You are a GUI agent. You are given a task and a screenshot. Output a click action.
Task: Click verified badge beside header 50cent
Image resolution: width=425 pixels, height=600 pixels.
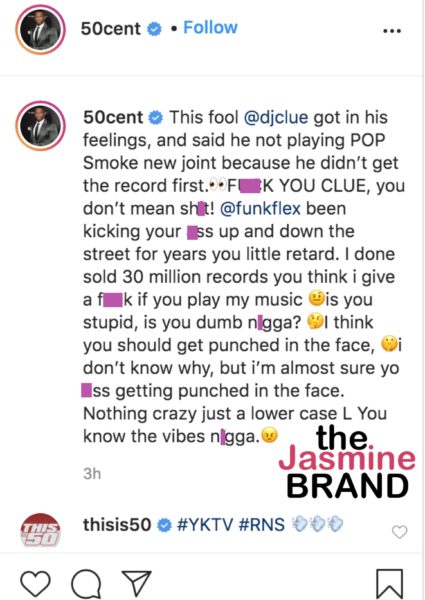coord(155,29)
